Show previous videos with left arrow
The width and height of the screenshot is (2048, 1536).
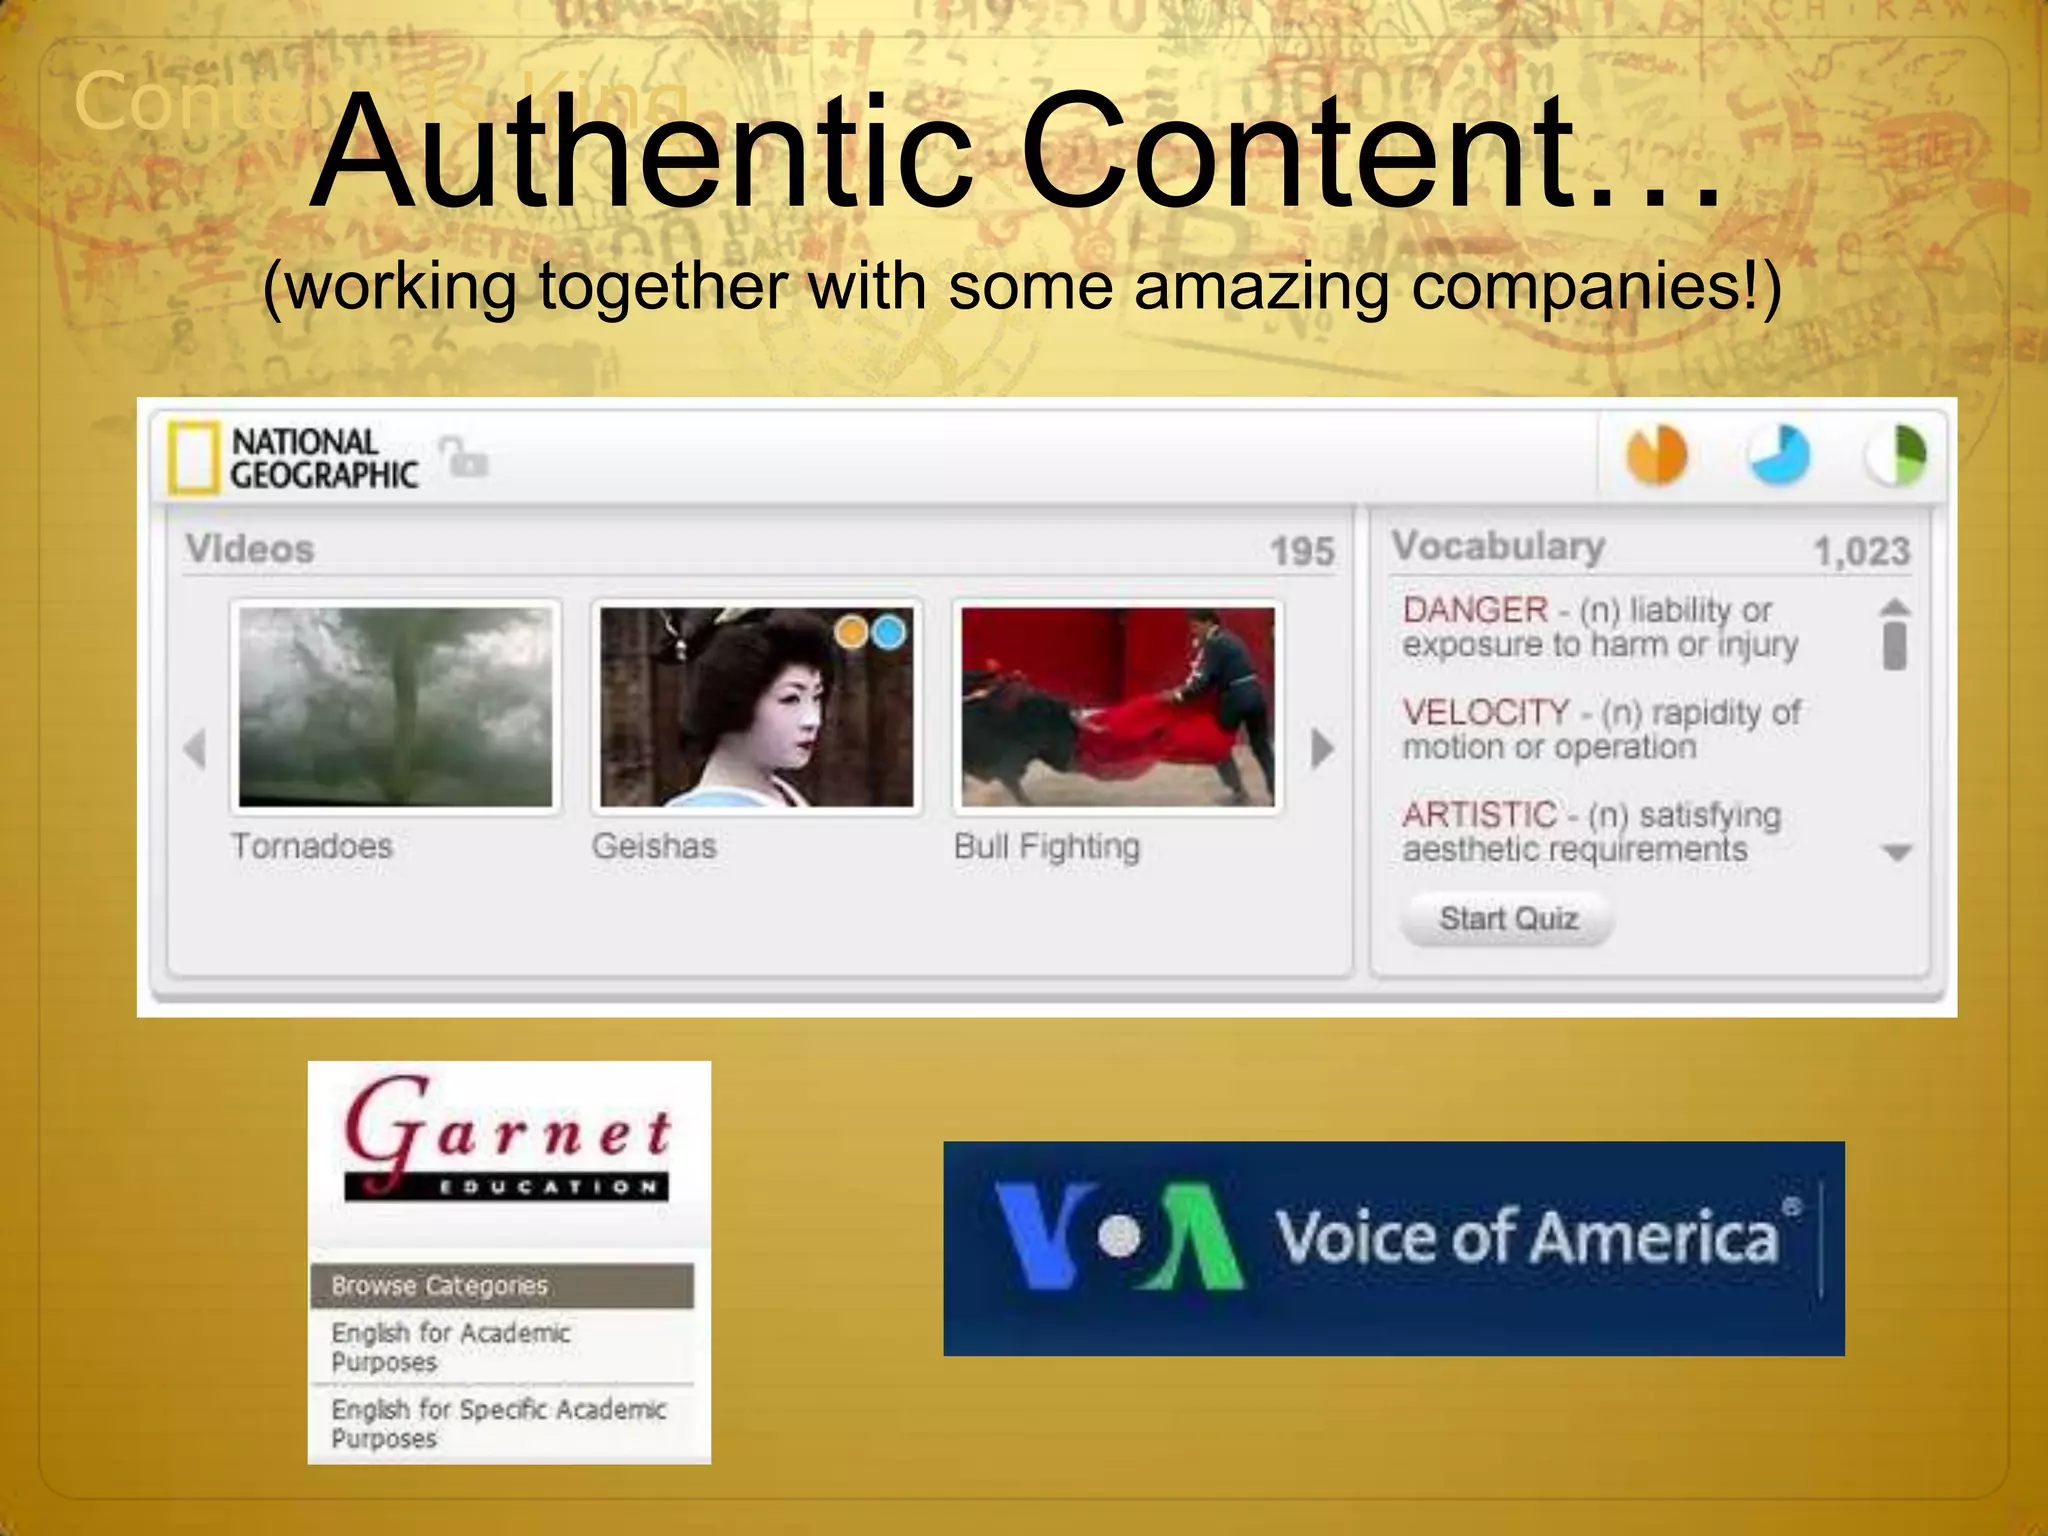196,749
